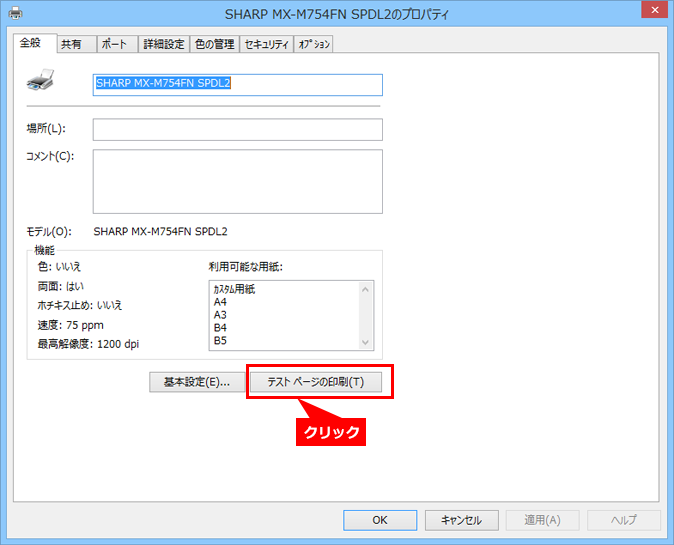Switch to the セキュリティ tab
This screenshot has height=545, width=674.
267,44
